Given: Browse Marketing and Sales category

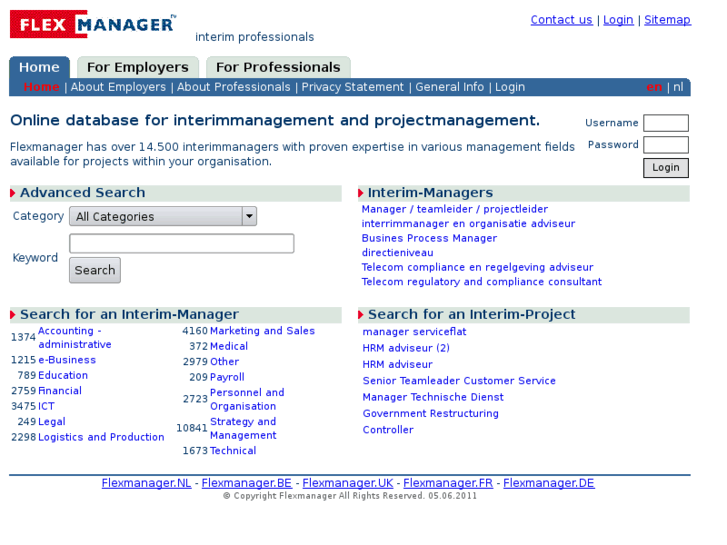Looking at the screenshot, I should pyautogui.click(x=262, y=331).
